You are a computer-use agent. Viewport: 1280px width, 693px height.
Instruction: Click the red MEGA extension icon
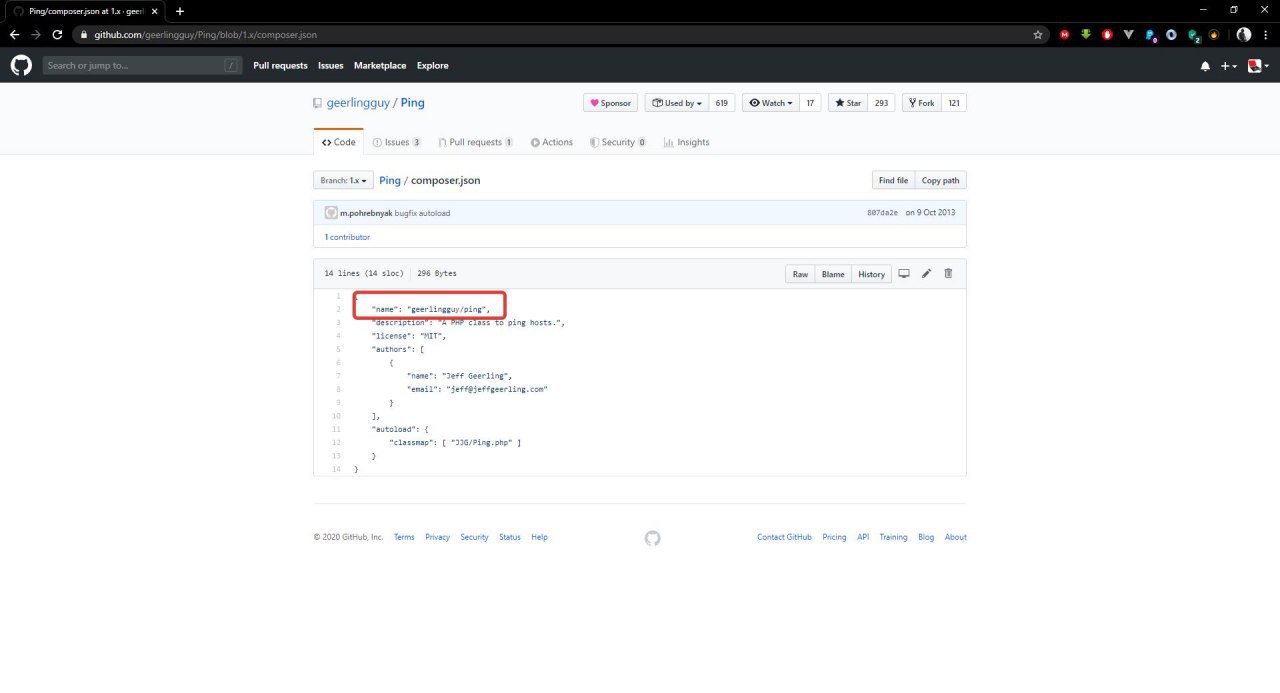(x=1065, y=34)
